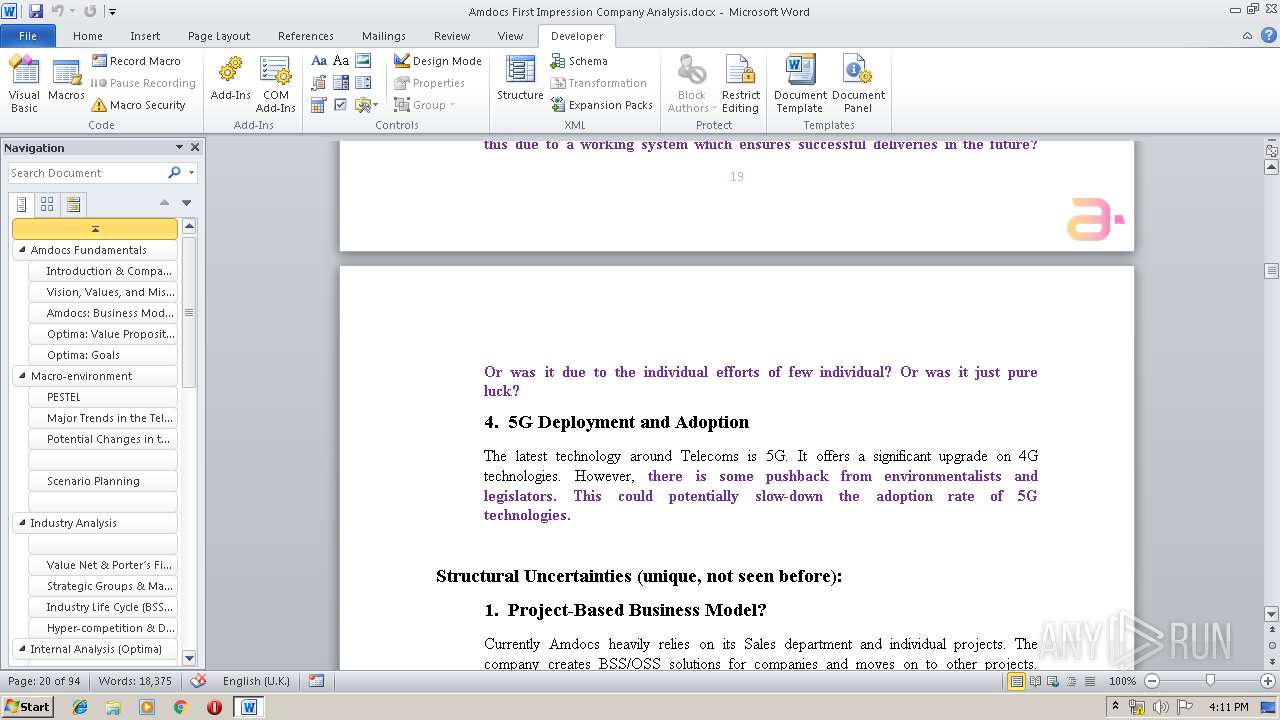Open XML Expansion Packs
Image resolution: width=1280 pixels, height=720 pixels.
[x=601, y=105]
